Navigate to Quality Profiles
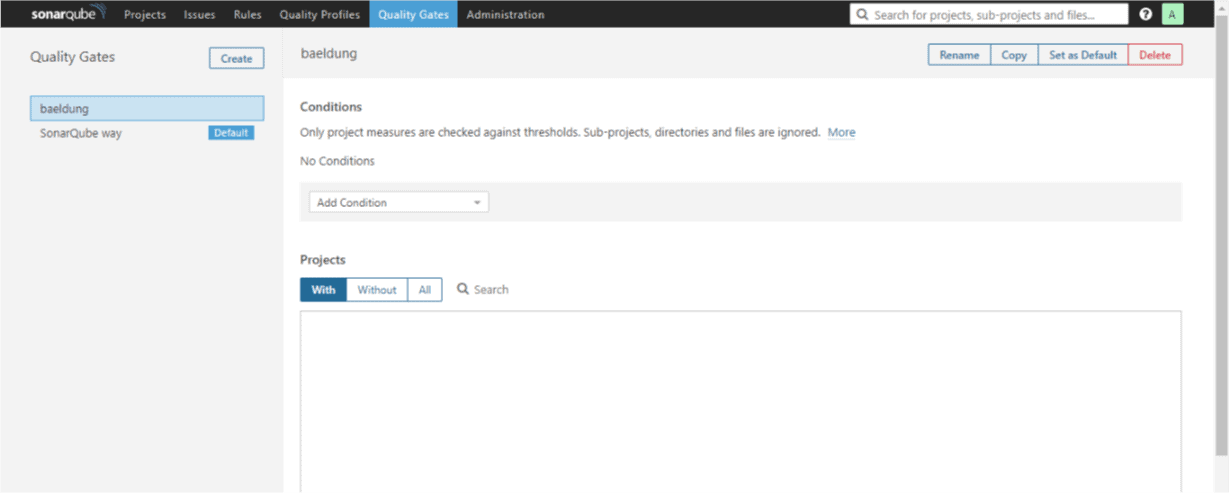Image resolution: width=1229 pixels, height=493 pixels. click(319, 14)
